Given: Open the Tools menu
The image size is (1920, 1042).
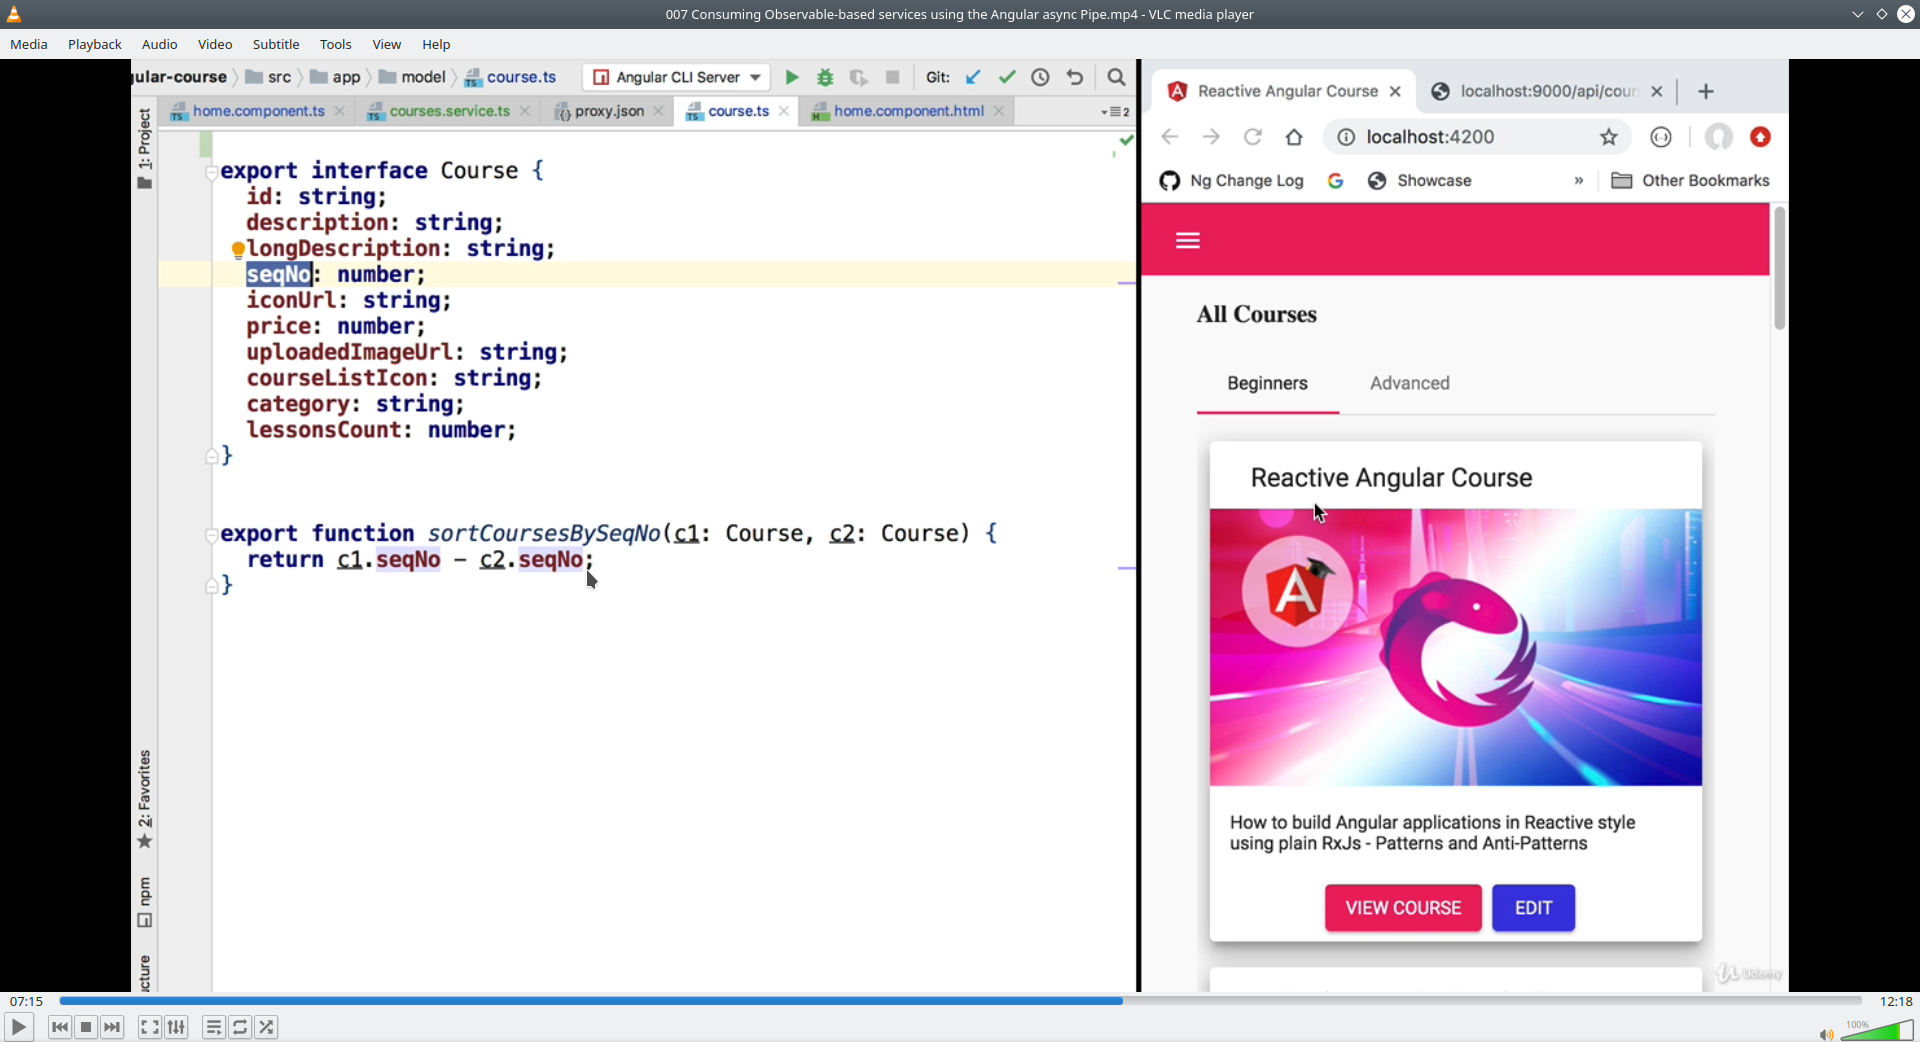Looking at the screenshot, I should (335, 44).
